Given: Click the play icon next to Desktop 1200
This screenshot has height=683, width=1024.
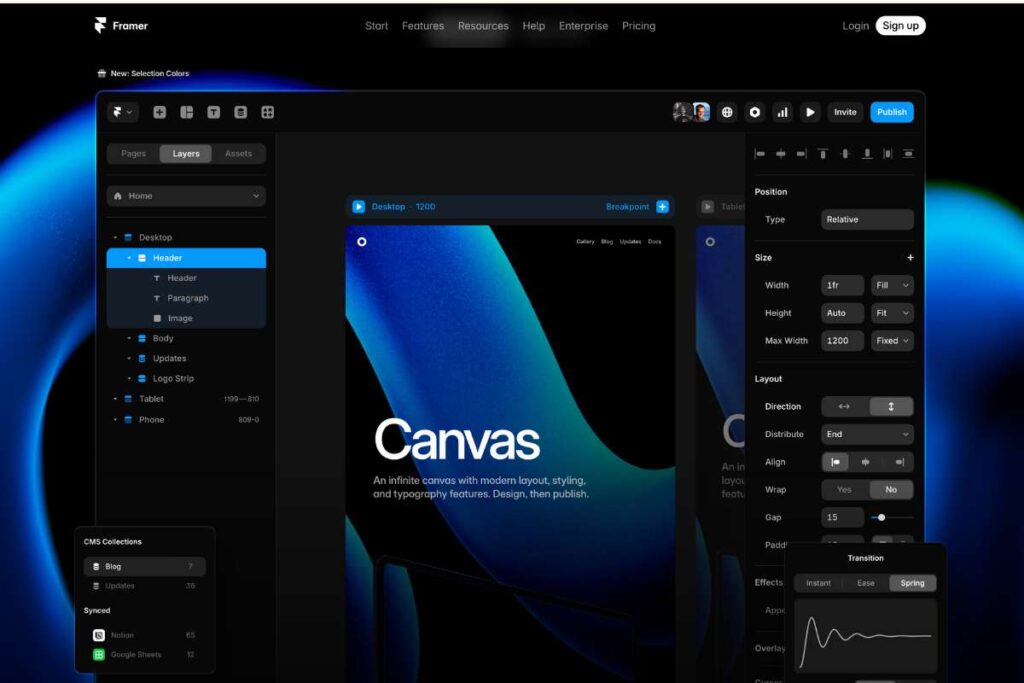Looking at the screenshot, I should [x=359, y=206].
